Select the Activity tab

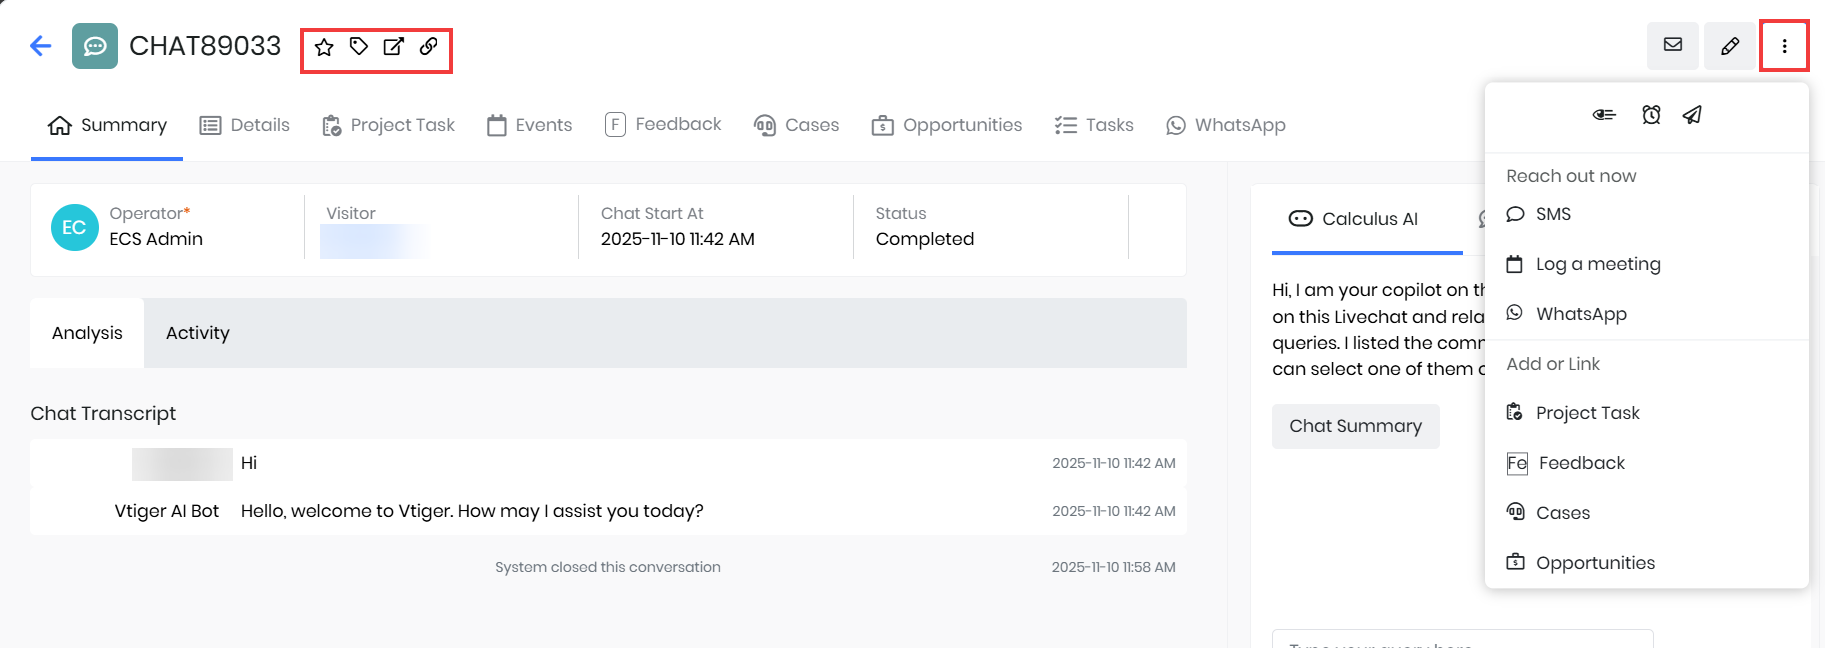pyautogui.click(x=197, y=333)
